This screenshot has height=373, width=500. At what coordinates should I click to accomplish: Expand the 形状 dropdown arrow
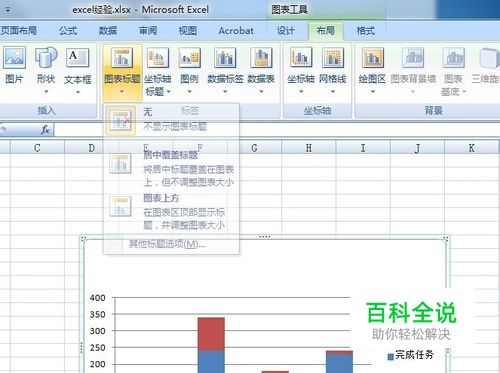click(46, 91)
